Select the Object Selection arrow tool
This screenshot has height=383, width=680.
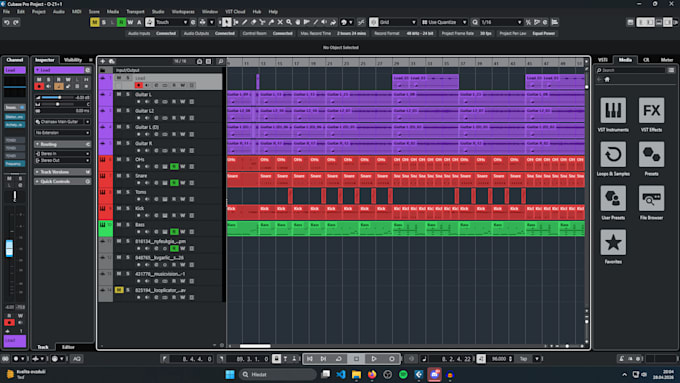[227, 22]
